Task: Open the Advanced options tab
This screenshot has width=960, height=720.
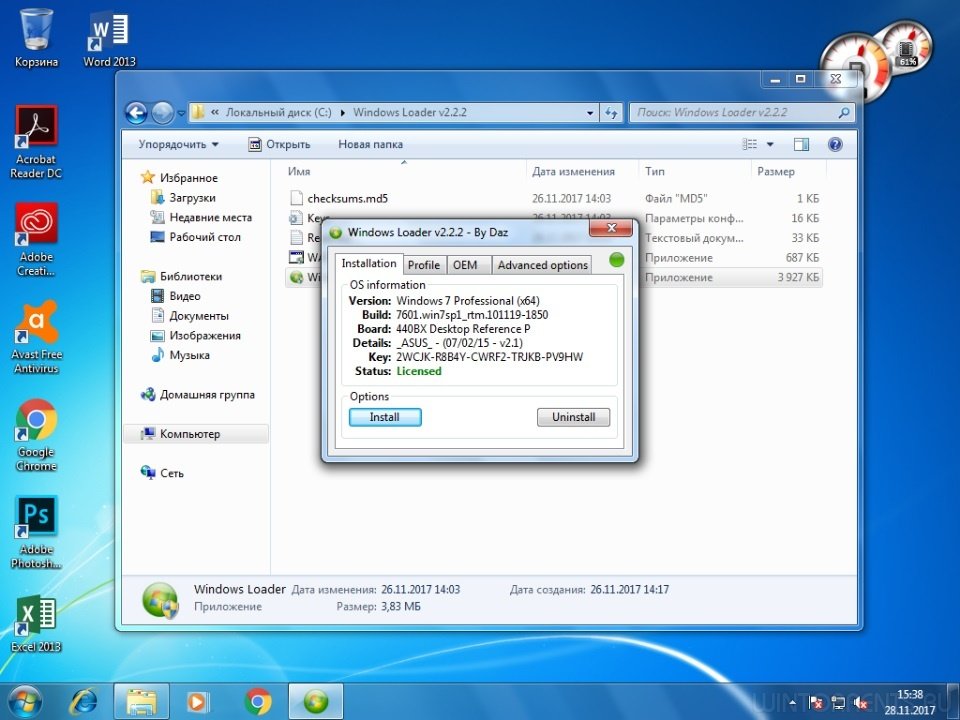Action: click(x=542, y=265)
